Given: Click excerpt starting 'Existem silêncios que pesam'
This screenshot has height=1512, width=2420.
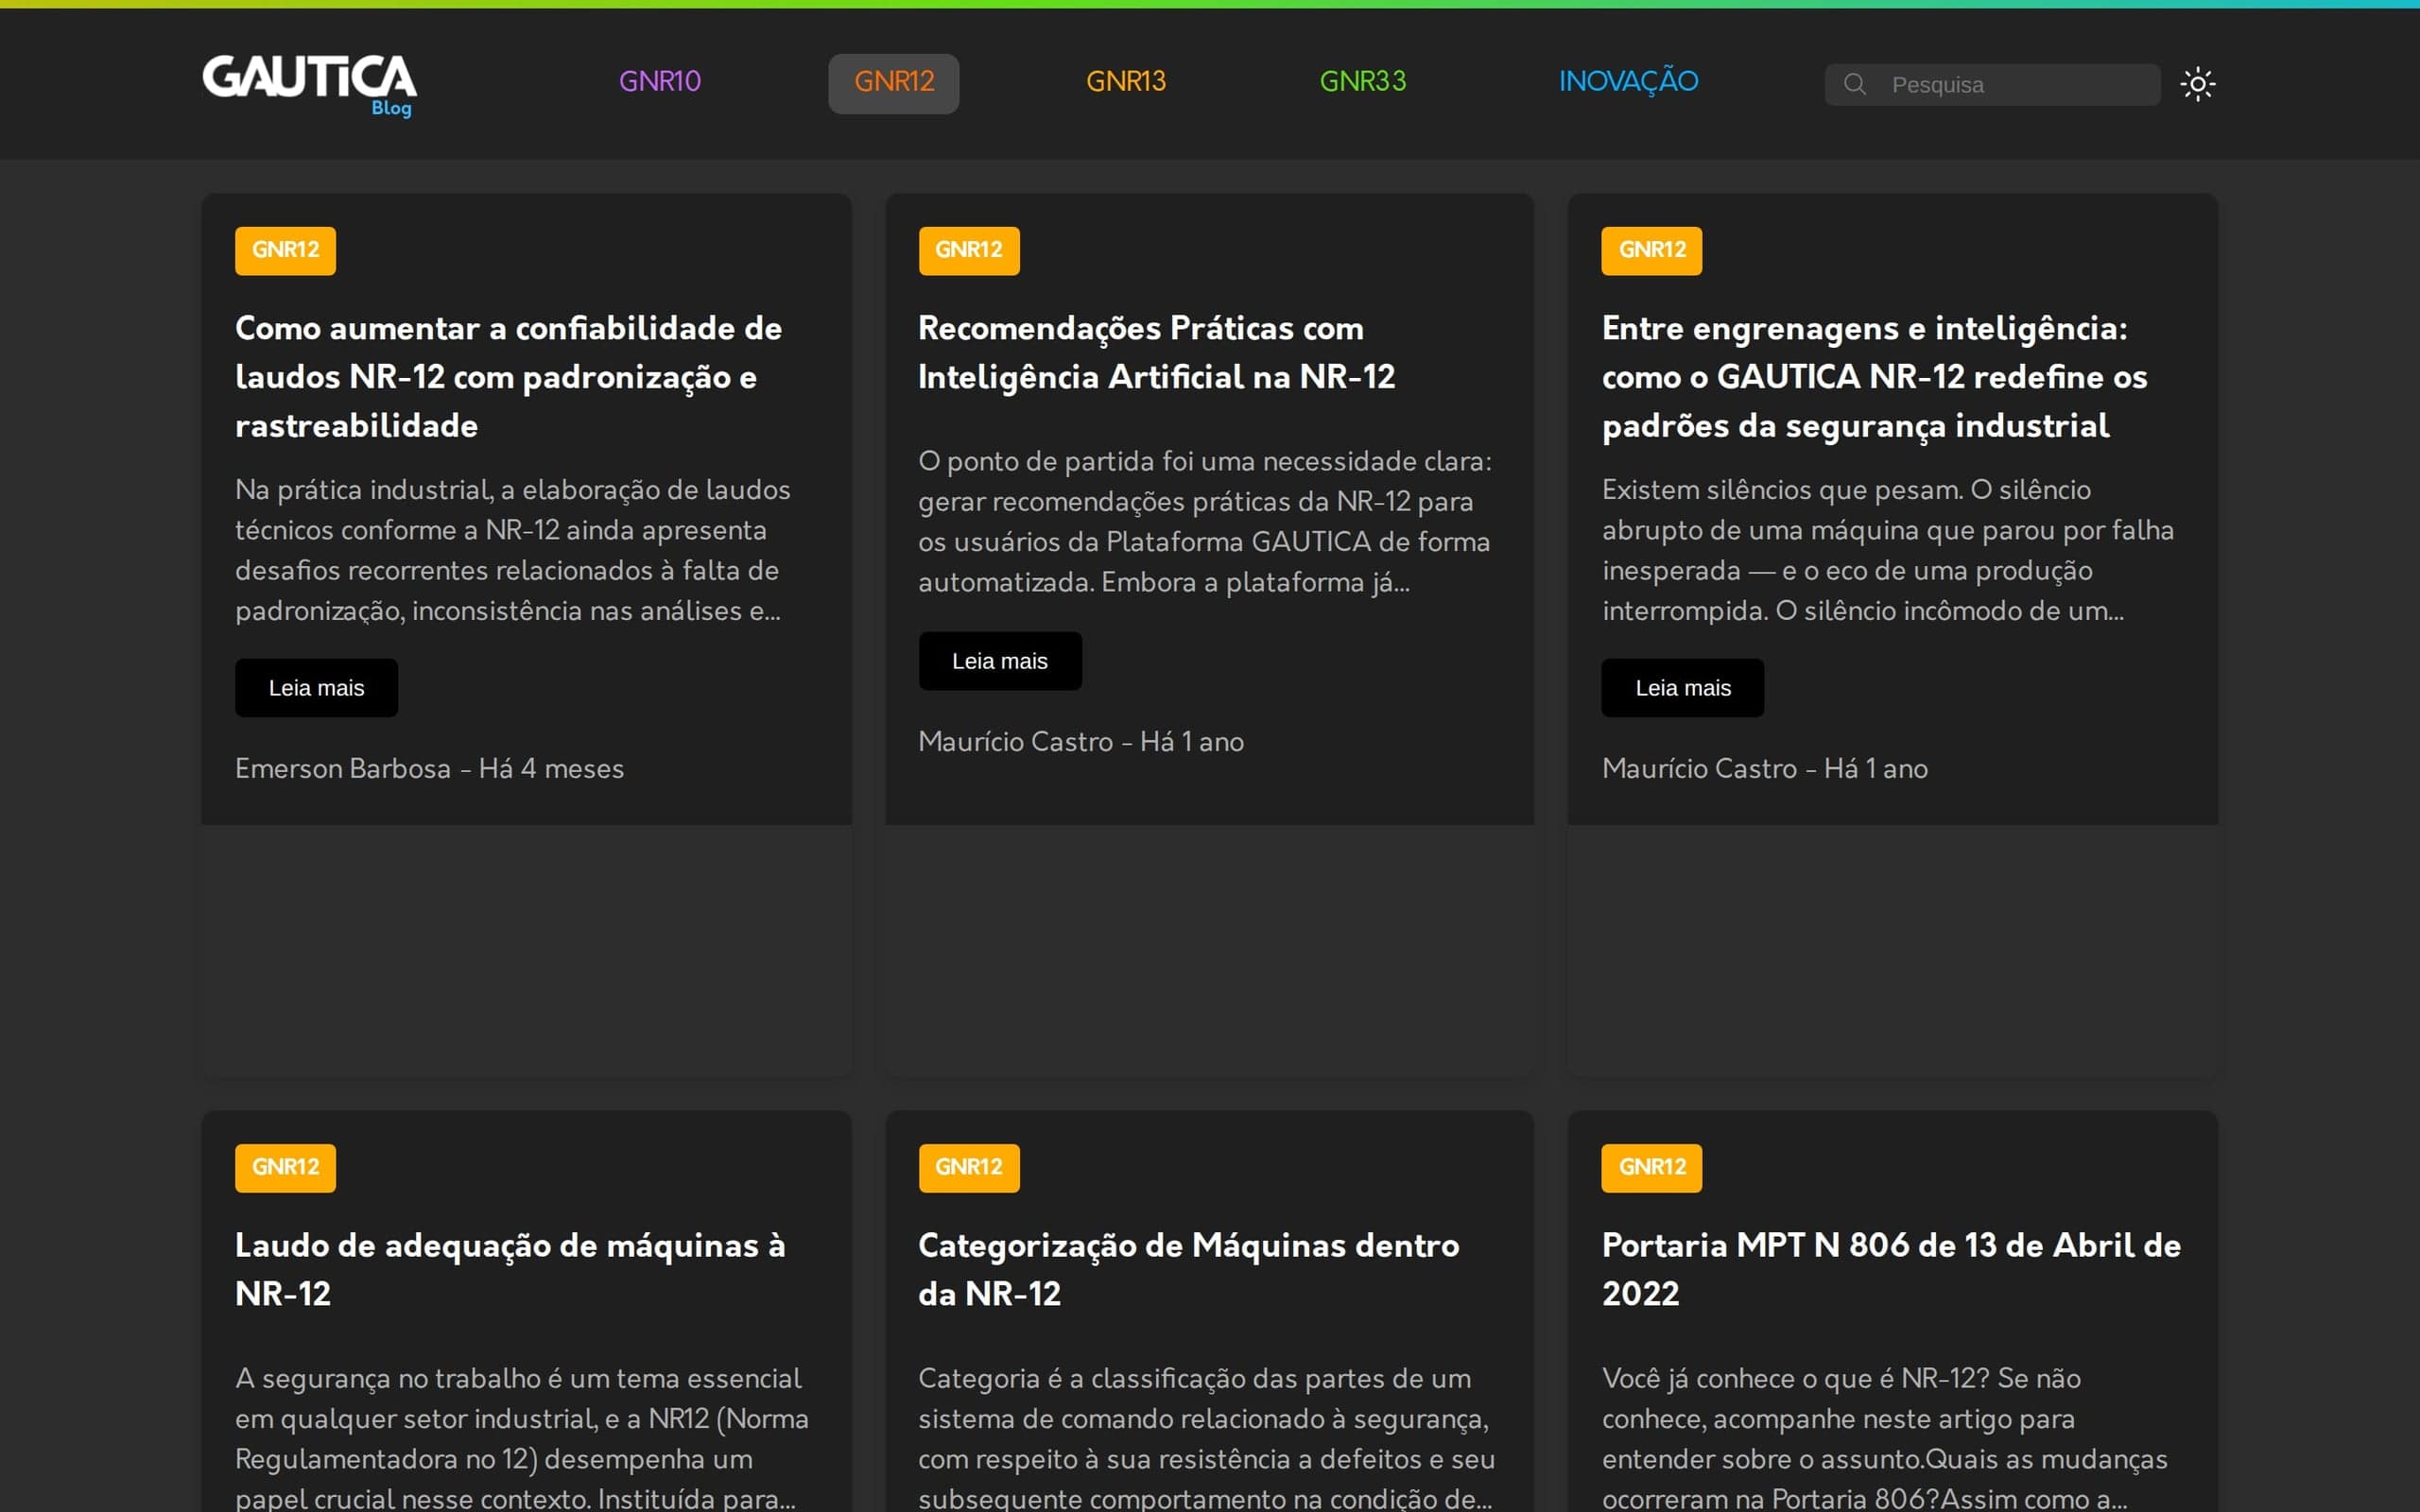Looking at the screenshot, I should pyautogui.click(x=1888, y=550).
